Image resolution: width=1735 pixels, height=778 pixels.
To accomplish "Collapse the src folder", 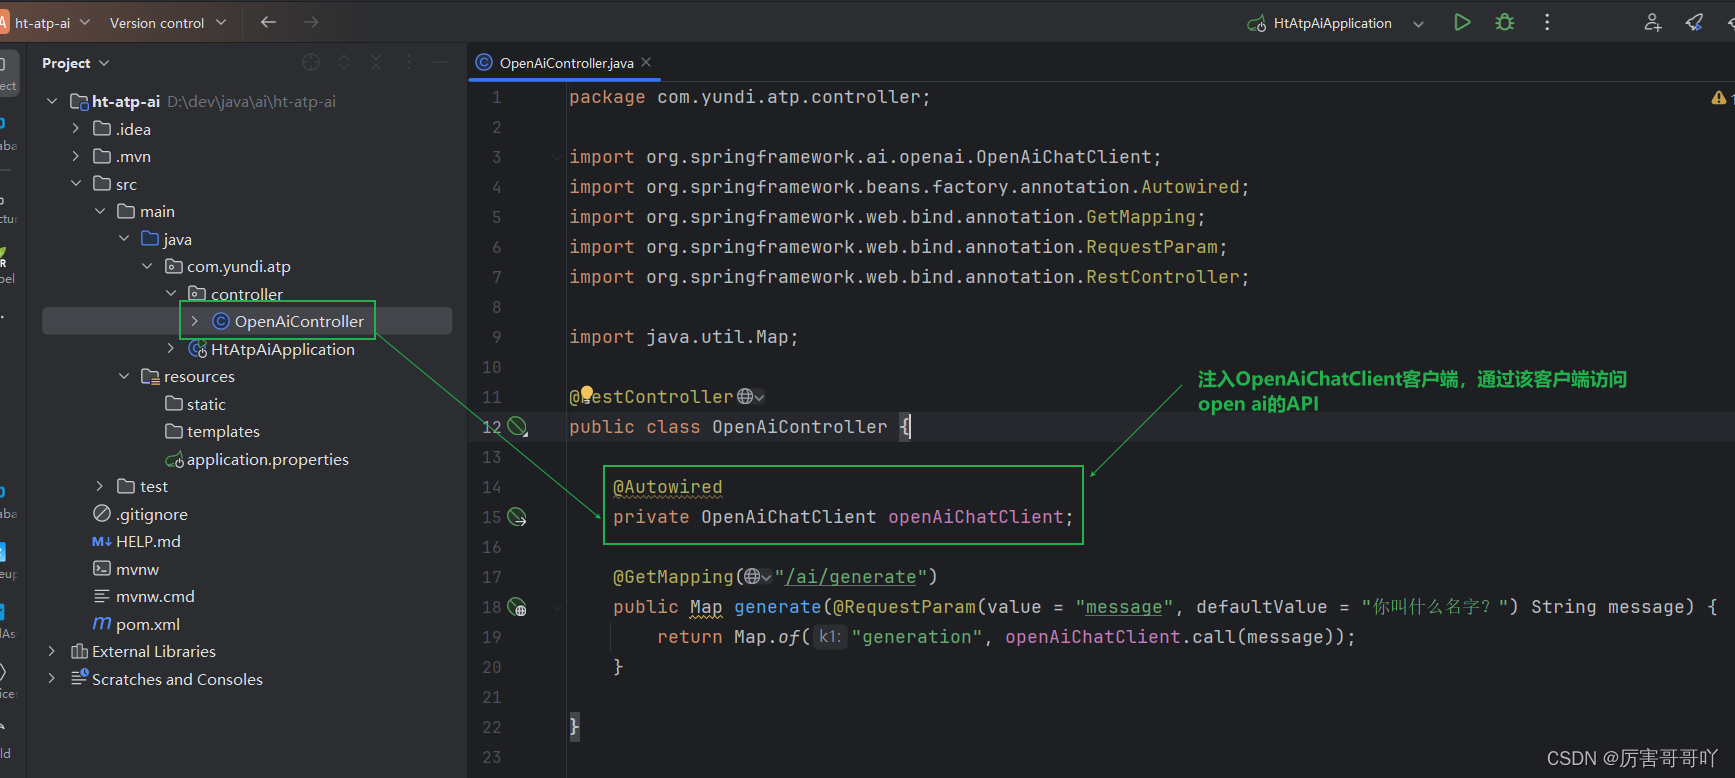I will click(75, 184).
